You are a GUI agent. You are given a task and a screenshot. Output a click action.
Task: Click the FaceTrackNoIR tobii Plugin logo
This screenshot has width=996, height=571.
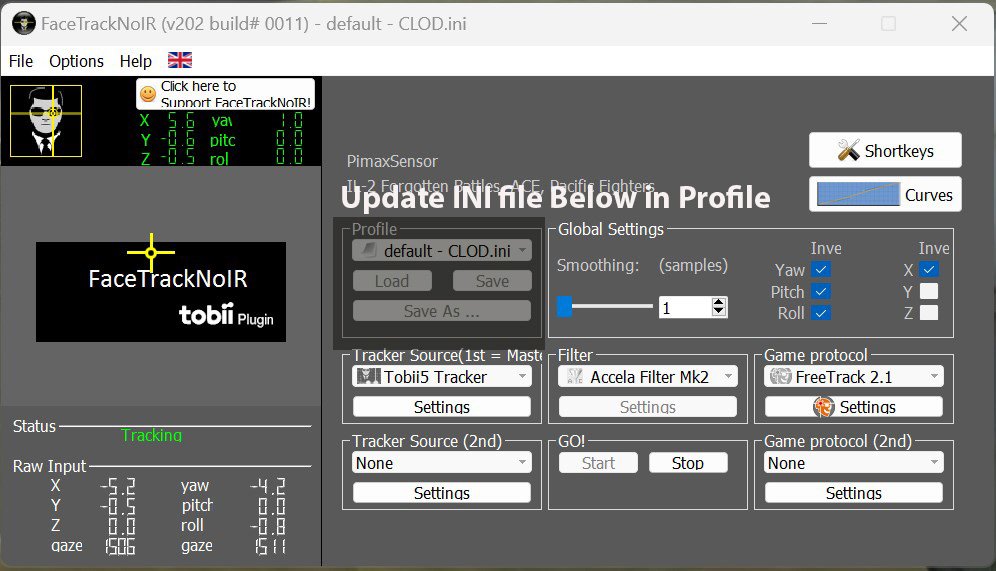click(x=161, y=292)
